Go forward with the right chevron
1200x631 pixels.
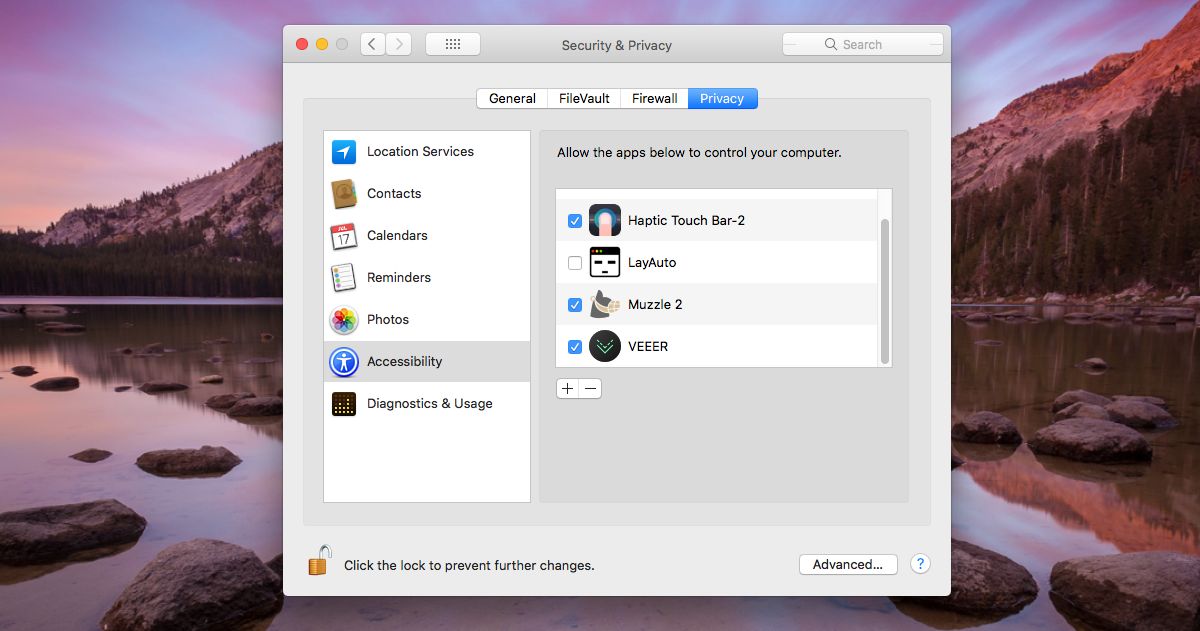pos(399,44)
